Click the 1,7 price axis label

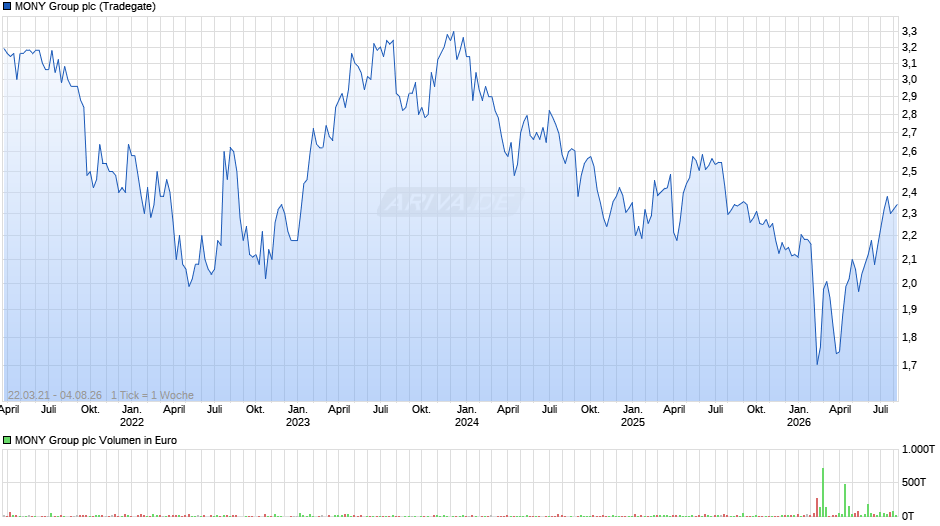[x=909, y=365]
